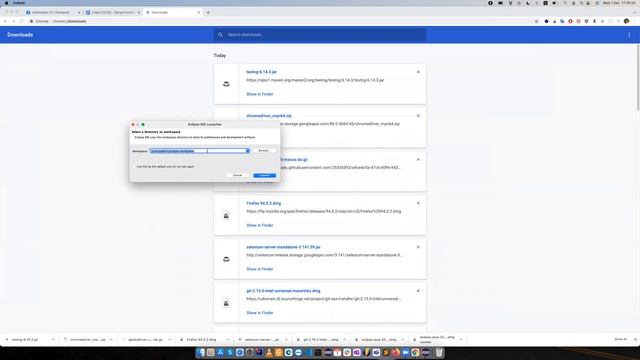Remove the geckodriver macos tar.gz entry
This screenshot has height=360, width=640.
[418, 160]
